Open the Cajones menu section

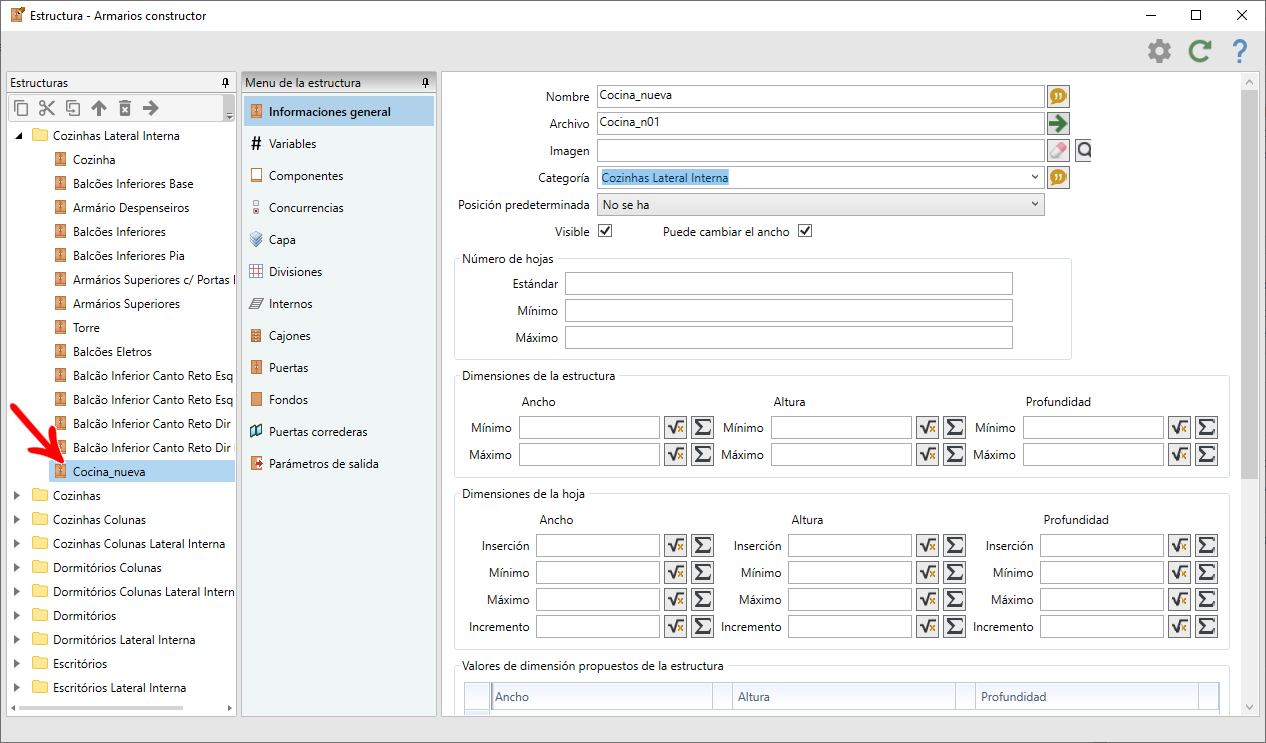pos(338,336)
